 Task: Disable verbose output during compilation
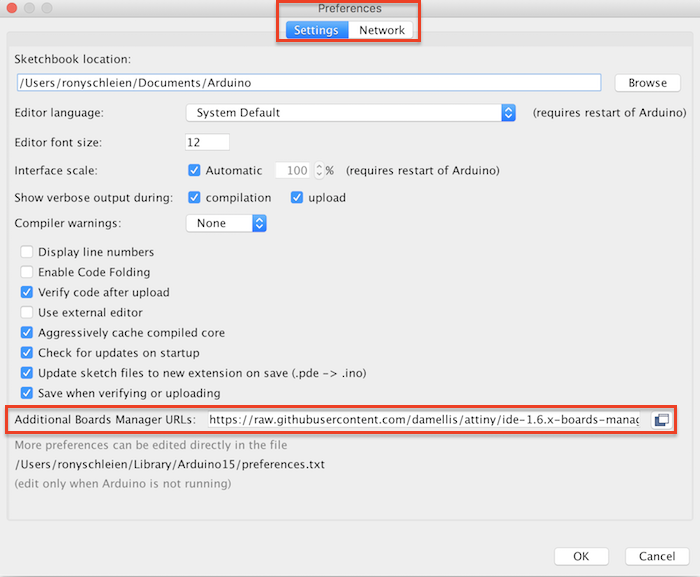click(x=194, y=197)
